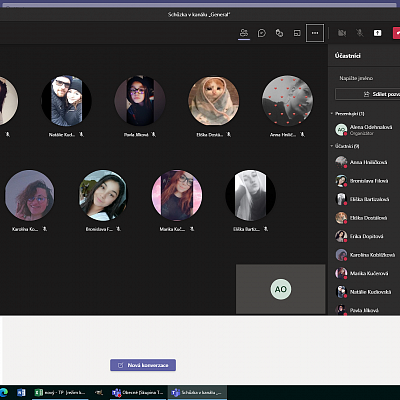Image resolution: width=400 pixels, height=400 pixels.
Task: Open the more actions ellipsis menu
Action: tap(315, 33)
